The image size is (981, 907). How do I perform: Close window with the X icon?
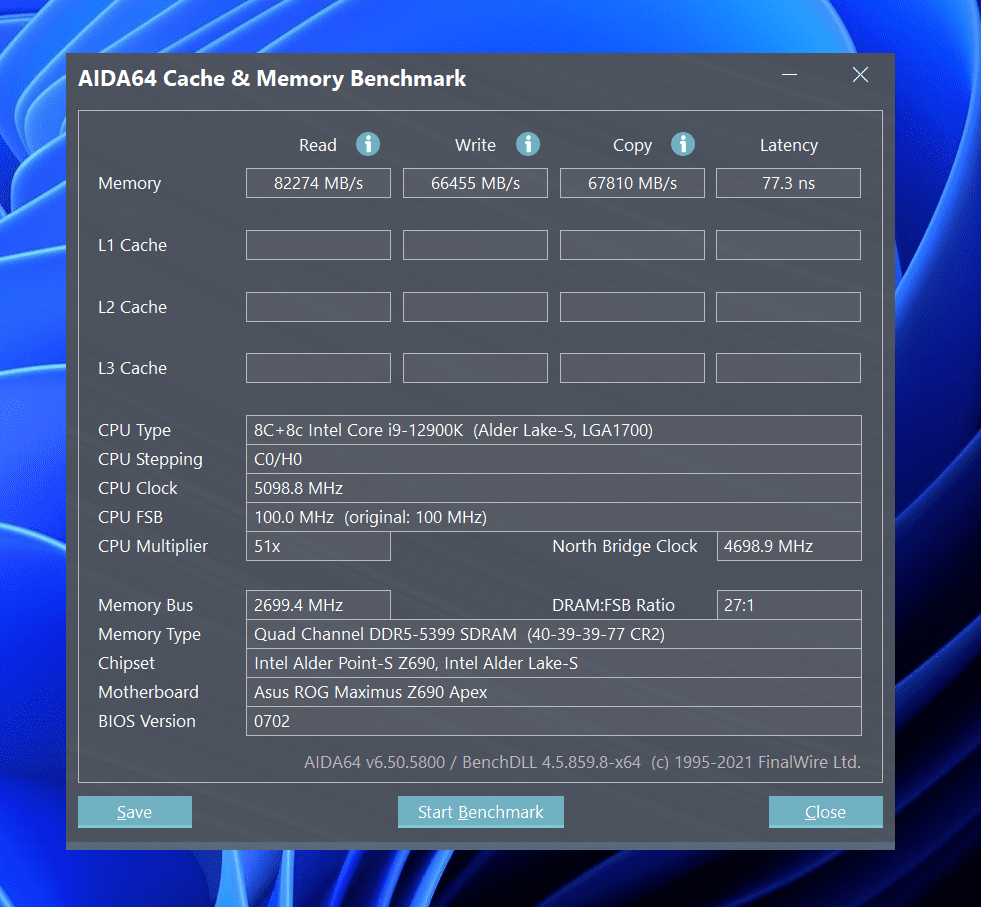pos(860,74)
